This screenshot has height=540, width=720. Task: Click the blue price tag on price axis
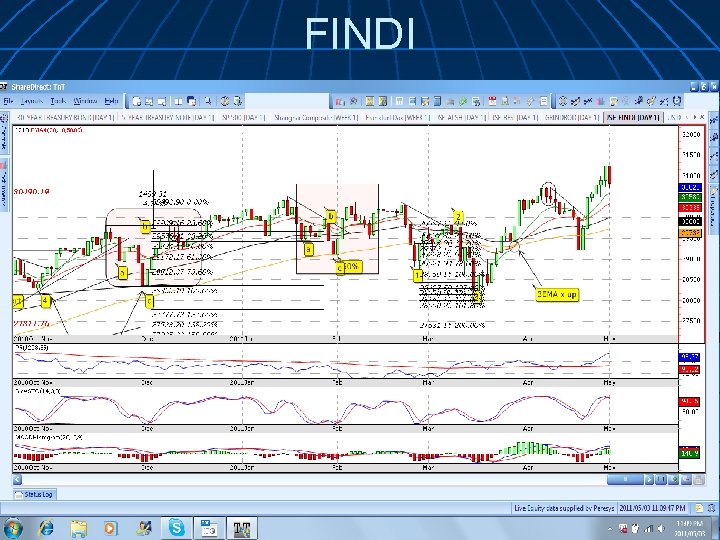pos(690,187)
